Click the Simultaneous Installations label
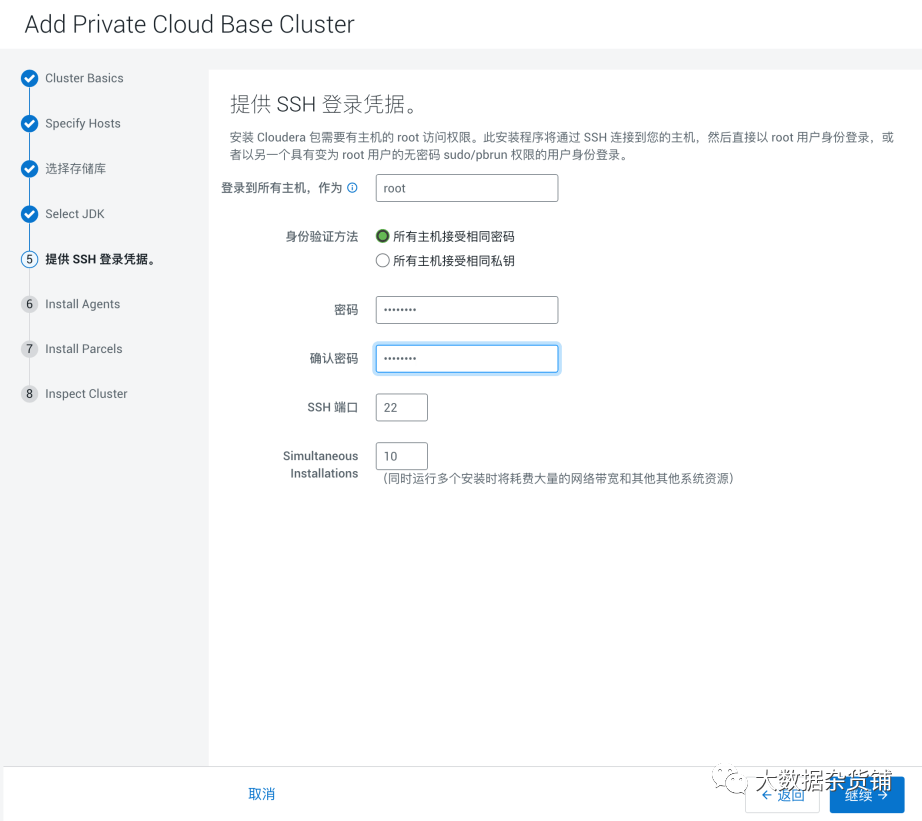Image resolution: width=922 pixels, height=821 pixels. point(320,465)
